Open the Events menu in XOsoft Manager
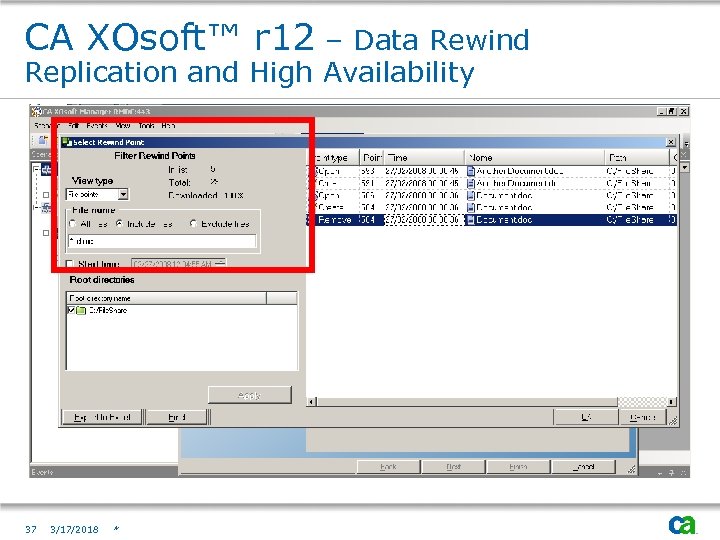Viewport: 720px width, 540px height. click(96, 125)
